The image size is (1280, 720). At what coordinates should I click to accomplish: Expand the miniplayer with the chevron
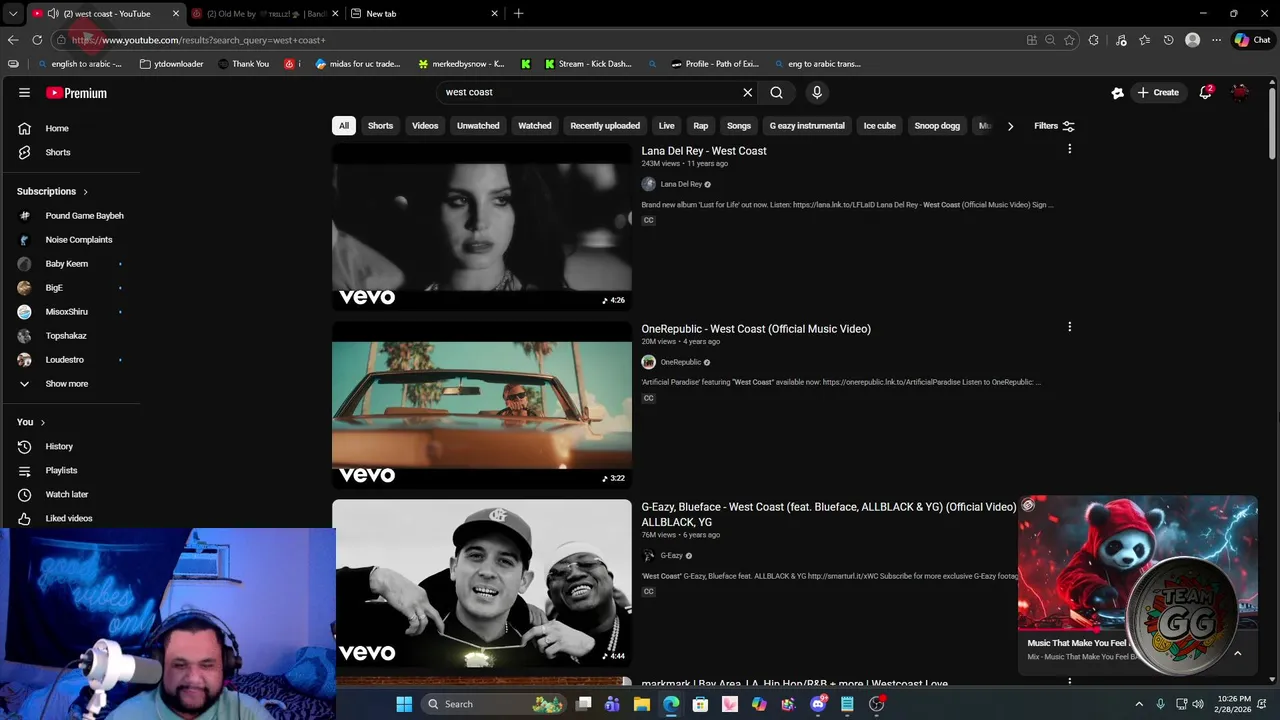click(1237, 654)
